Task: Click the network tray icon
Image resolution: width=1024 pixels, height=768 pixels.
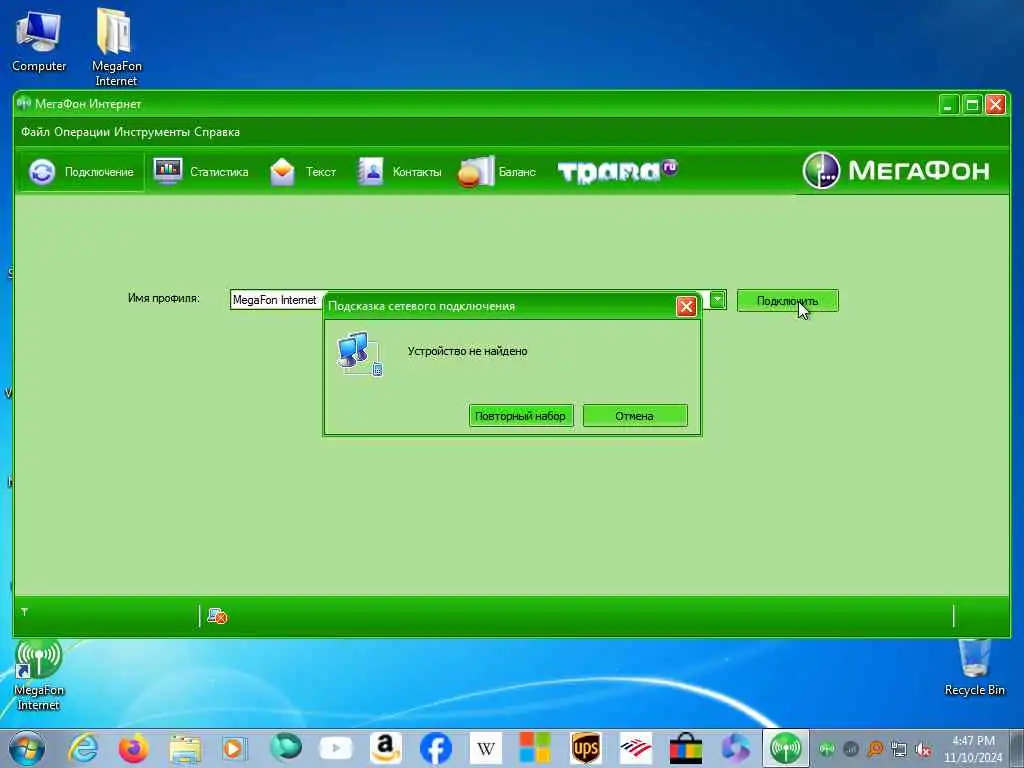Action: click(899, 750)
